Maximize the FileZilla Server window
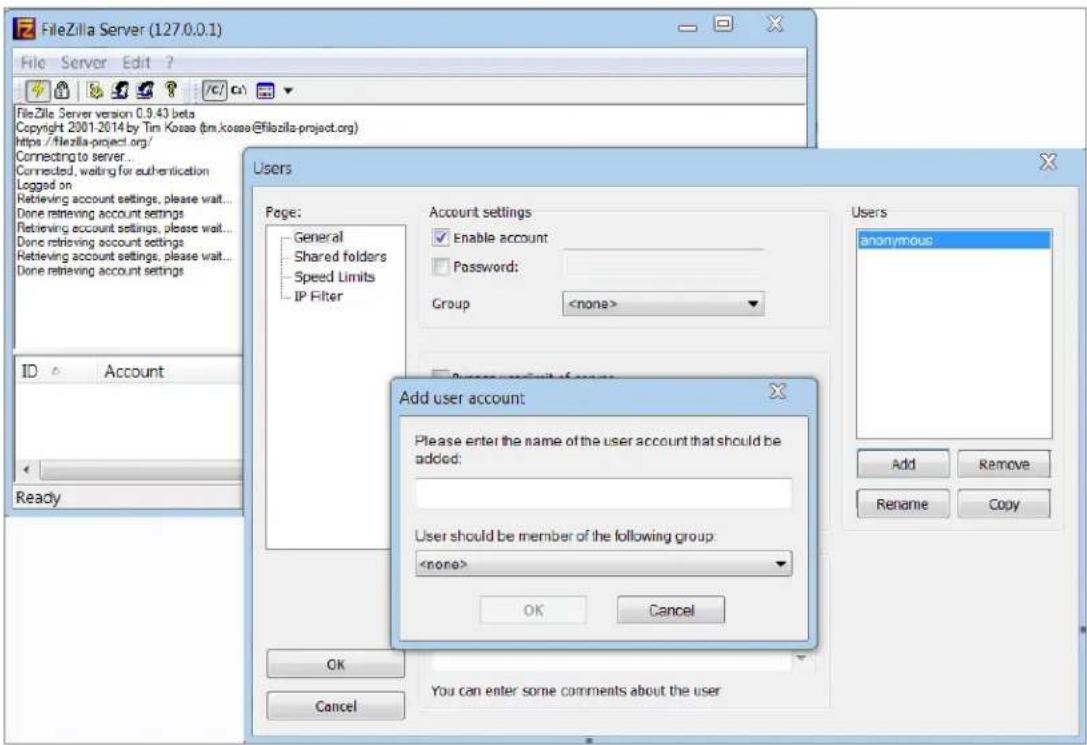This screenshot has width=1087, height=745. 723,24
